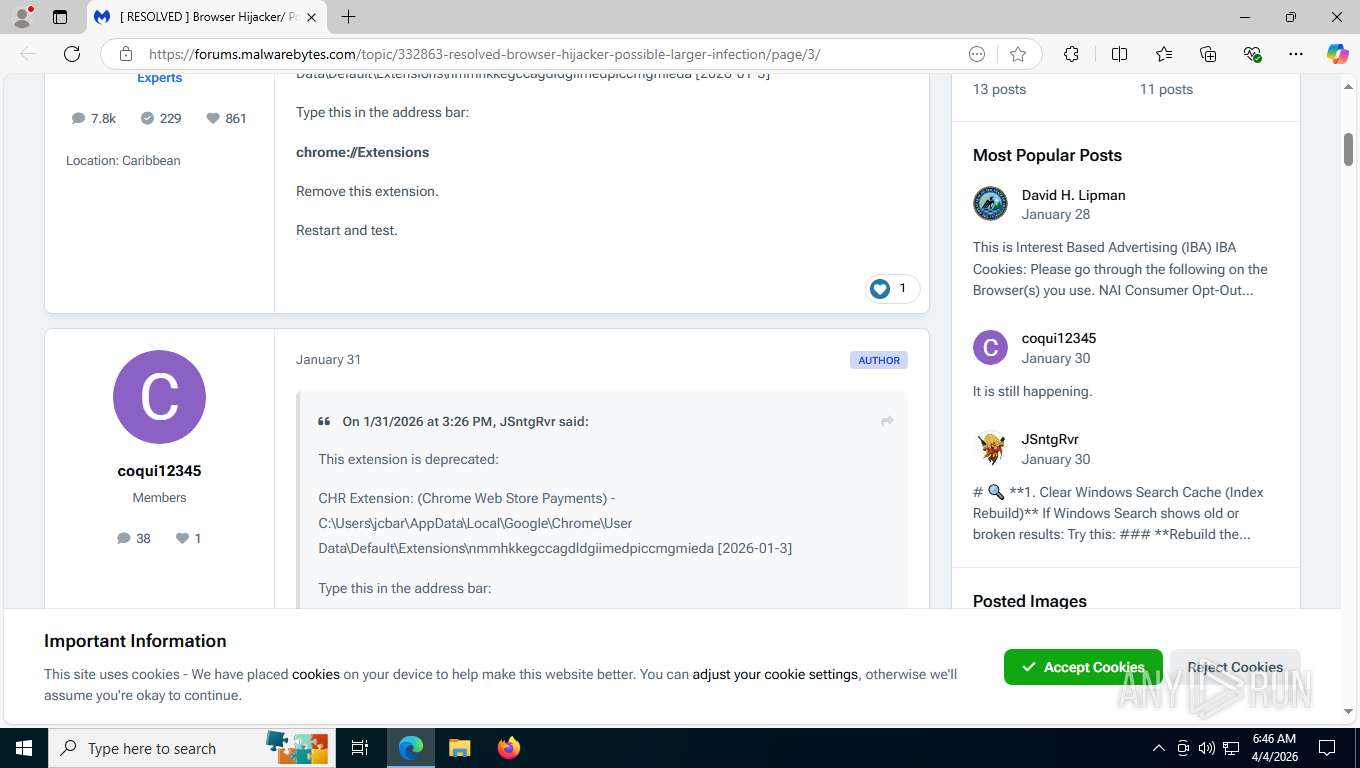Click the 7.8k posts count stat

(94, 118)
